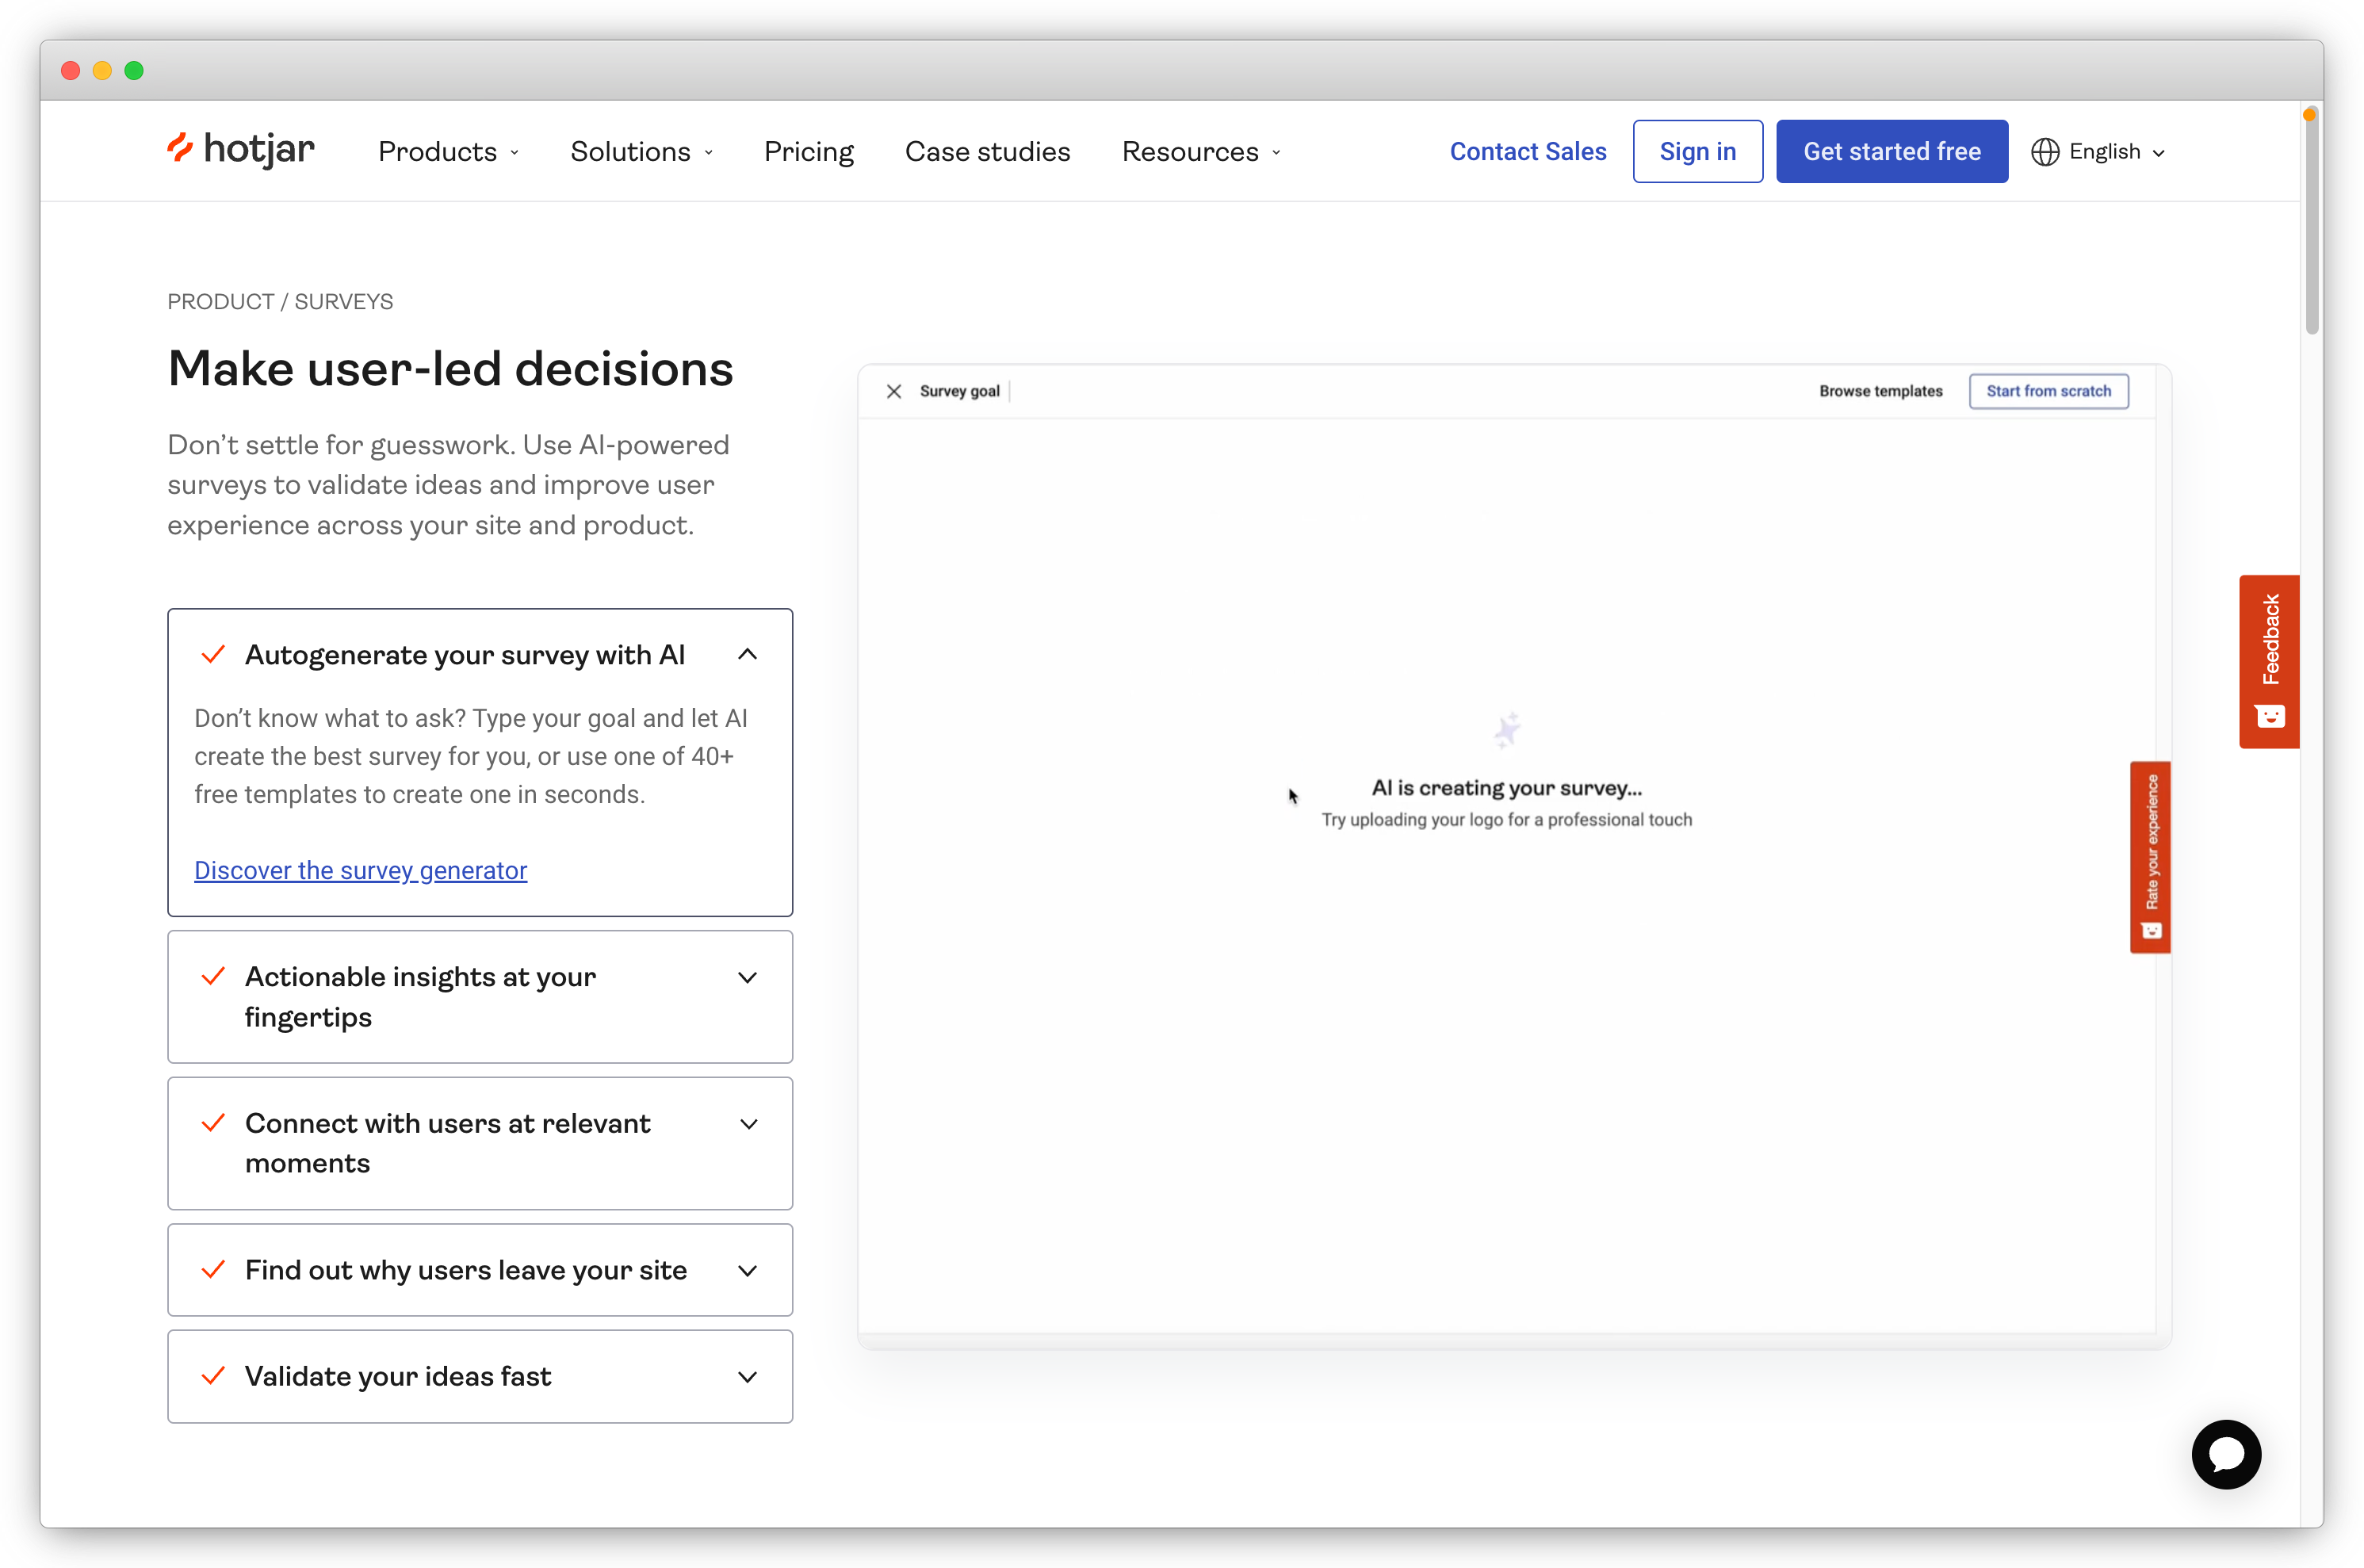Collapse Autogenerate your survey with AI
2364x1568 pixels.
point(747,654)
